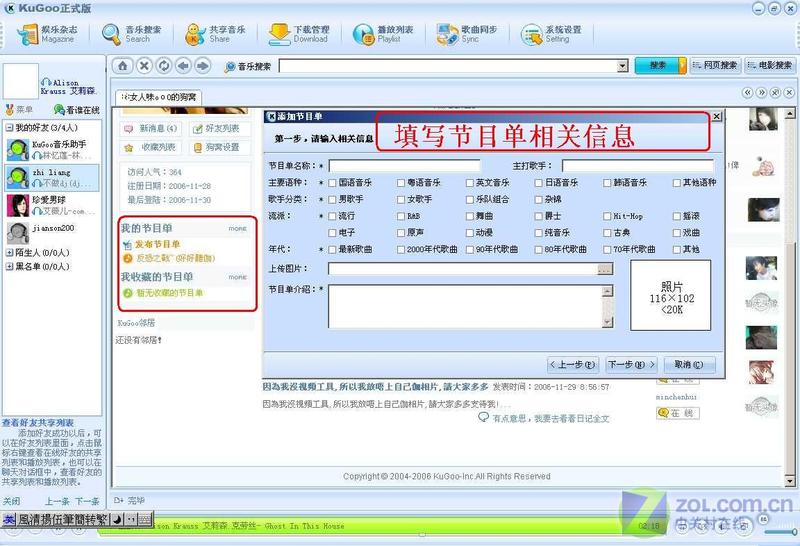Click the 节目单介绍 text area
The height and width of the screenshot is (546, 800).
click(x=465, y=306)
